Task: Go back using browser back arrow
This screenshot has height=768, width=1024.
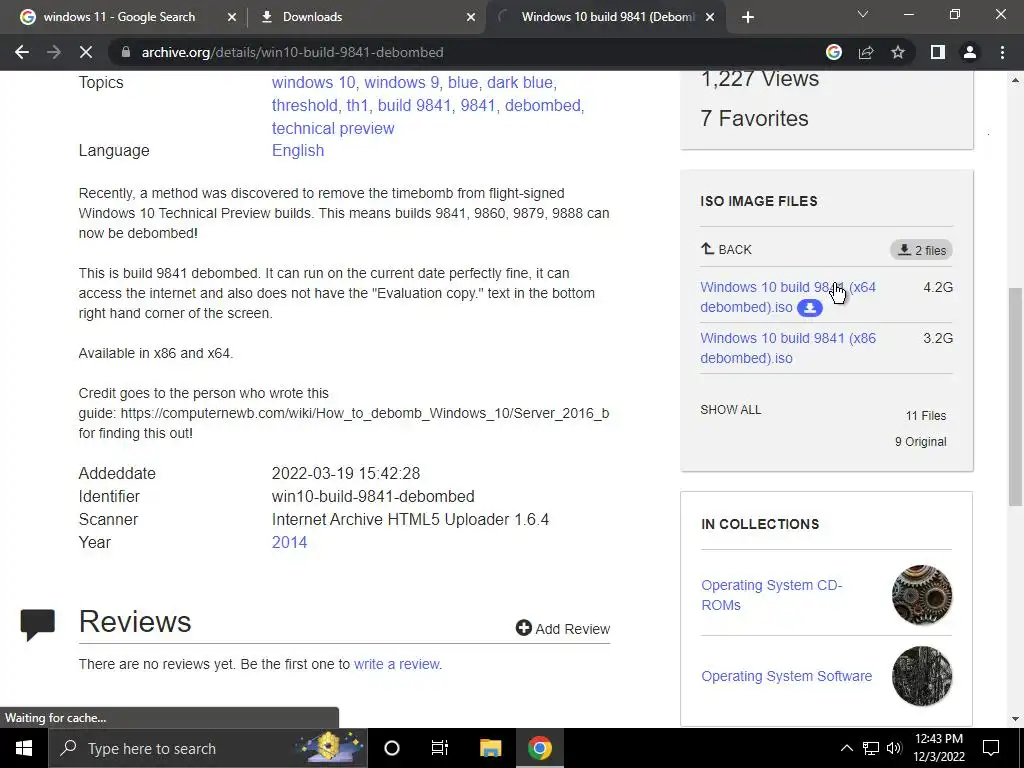Action: click(22, 52)
